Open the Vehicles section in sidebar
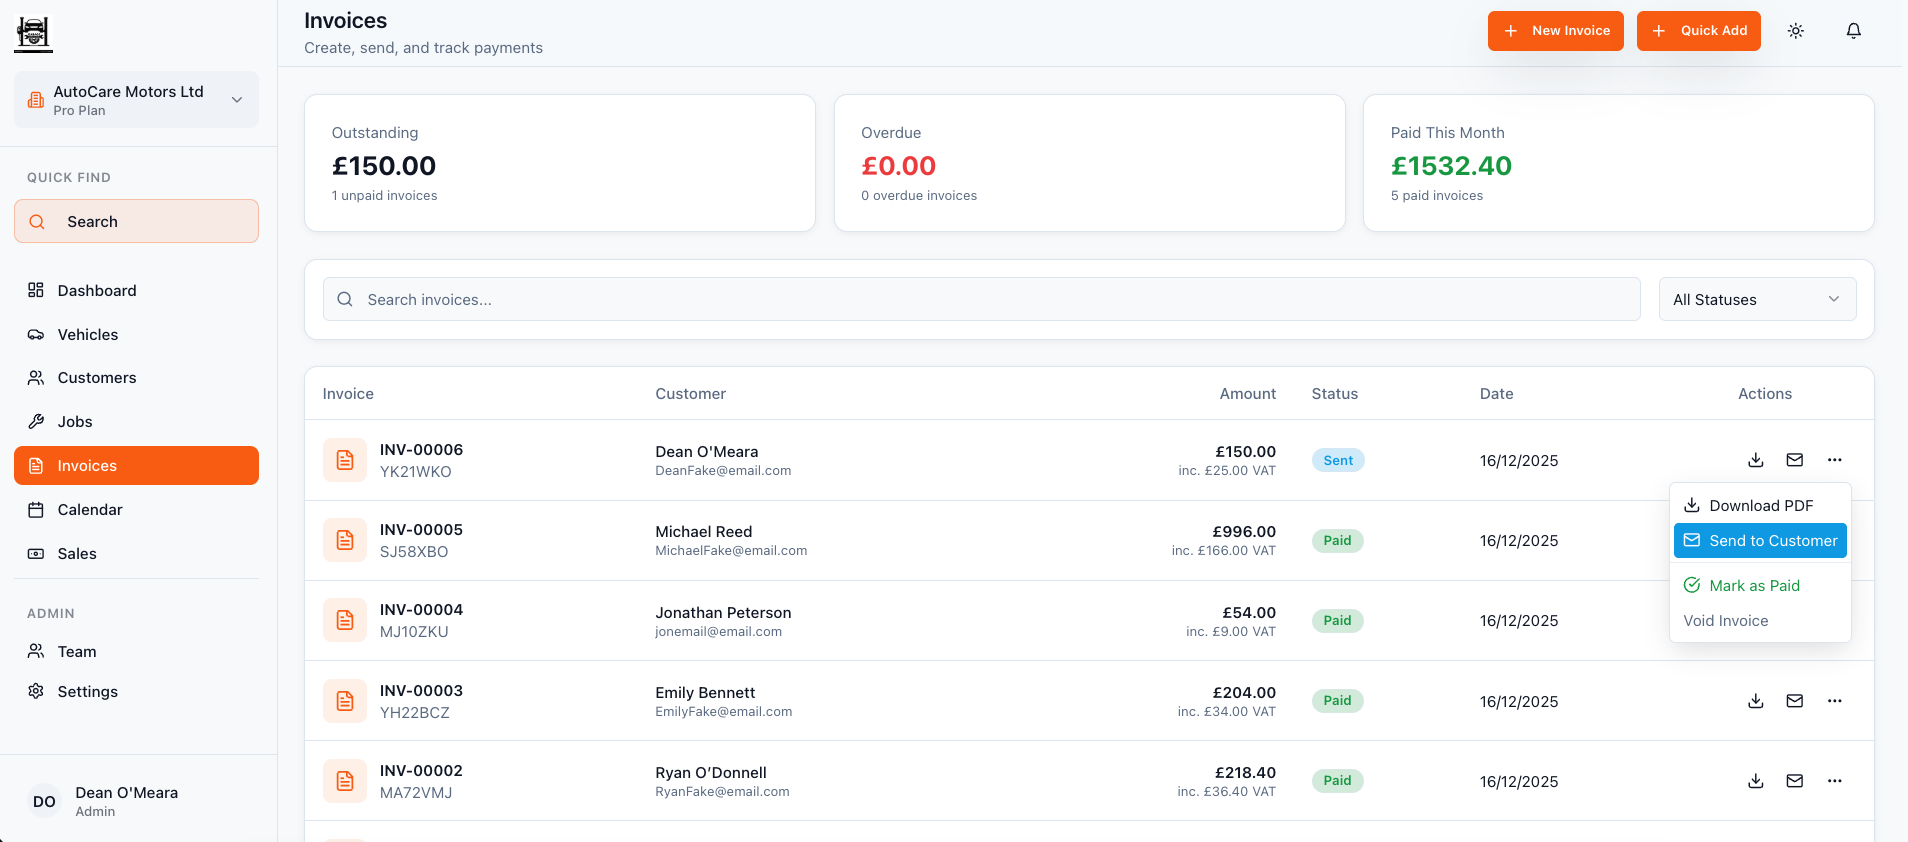The width and height of the screenshot is (1908, 842). pyautogui.click(x=88, y=334)
